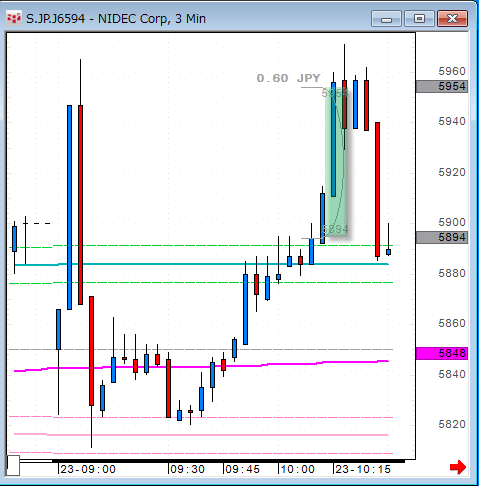Click the 5820 price scale label
This screenshot has height=486, width=479.
(x=452, y=424)
